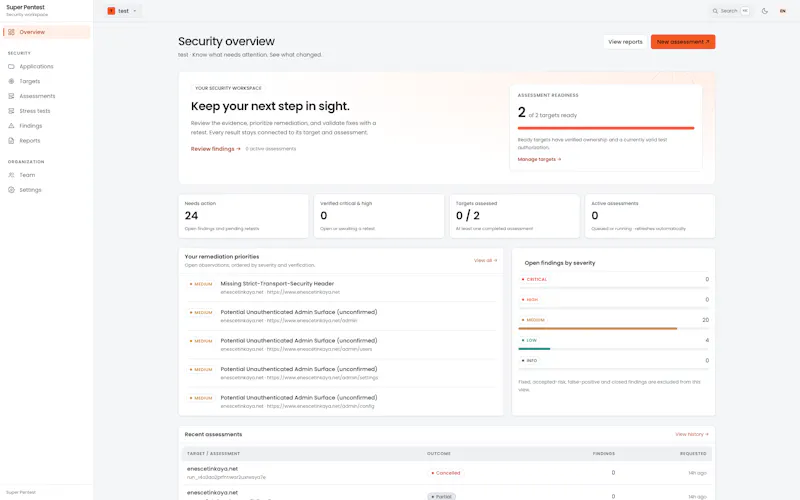Open the EN language selector
The width and height of the screenshot is (800, 500).
783,11
